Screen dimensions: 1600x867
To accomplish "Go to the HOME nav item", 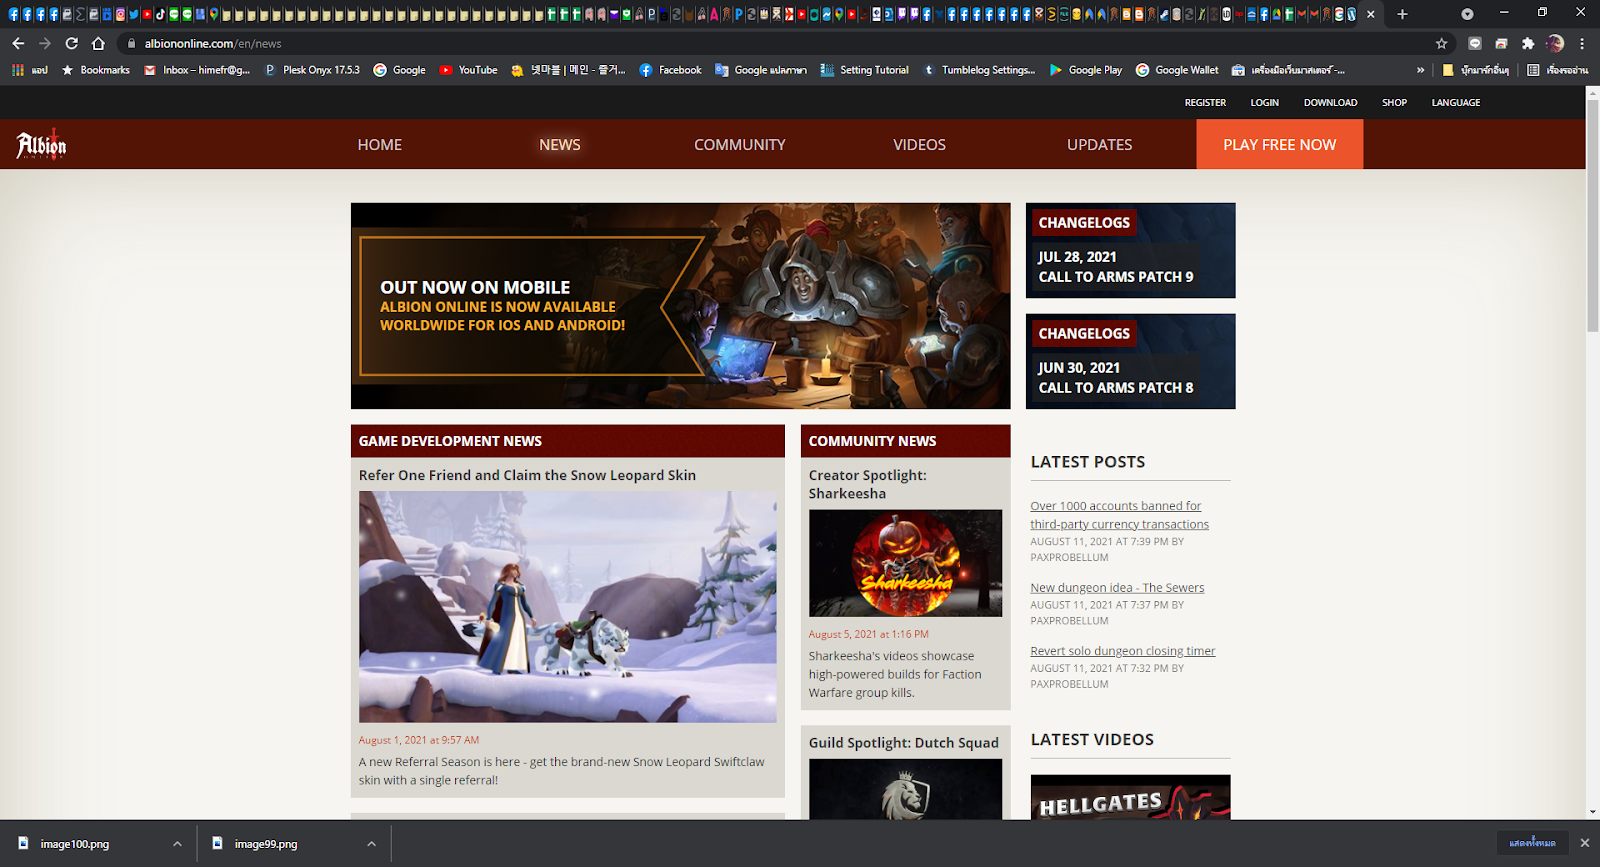I will [x=380, y=144].
